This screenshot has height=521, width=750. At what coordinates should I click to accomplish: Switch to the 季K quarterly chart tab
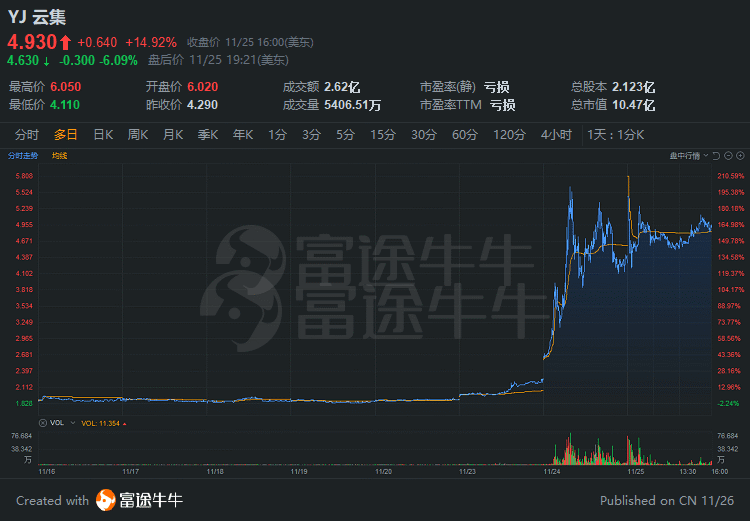208,135
